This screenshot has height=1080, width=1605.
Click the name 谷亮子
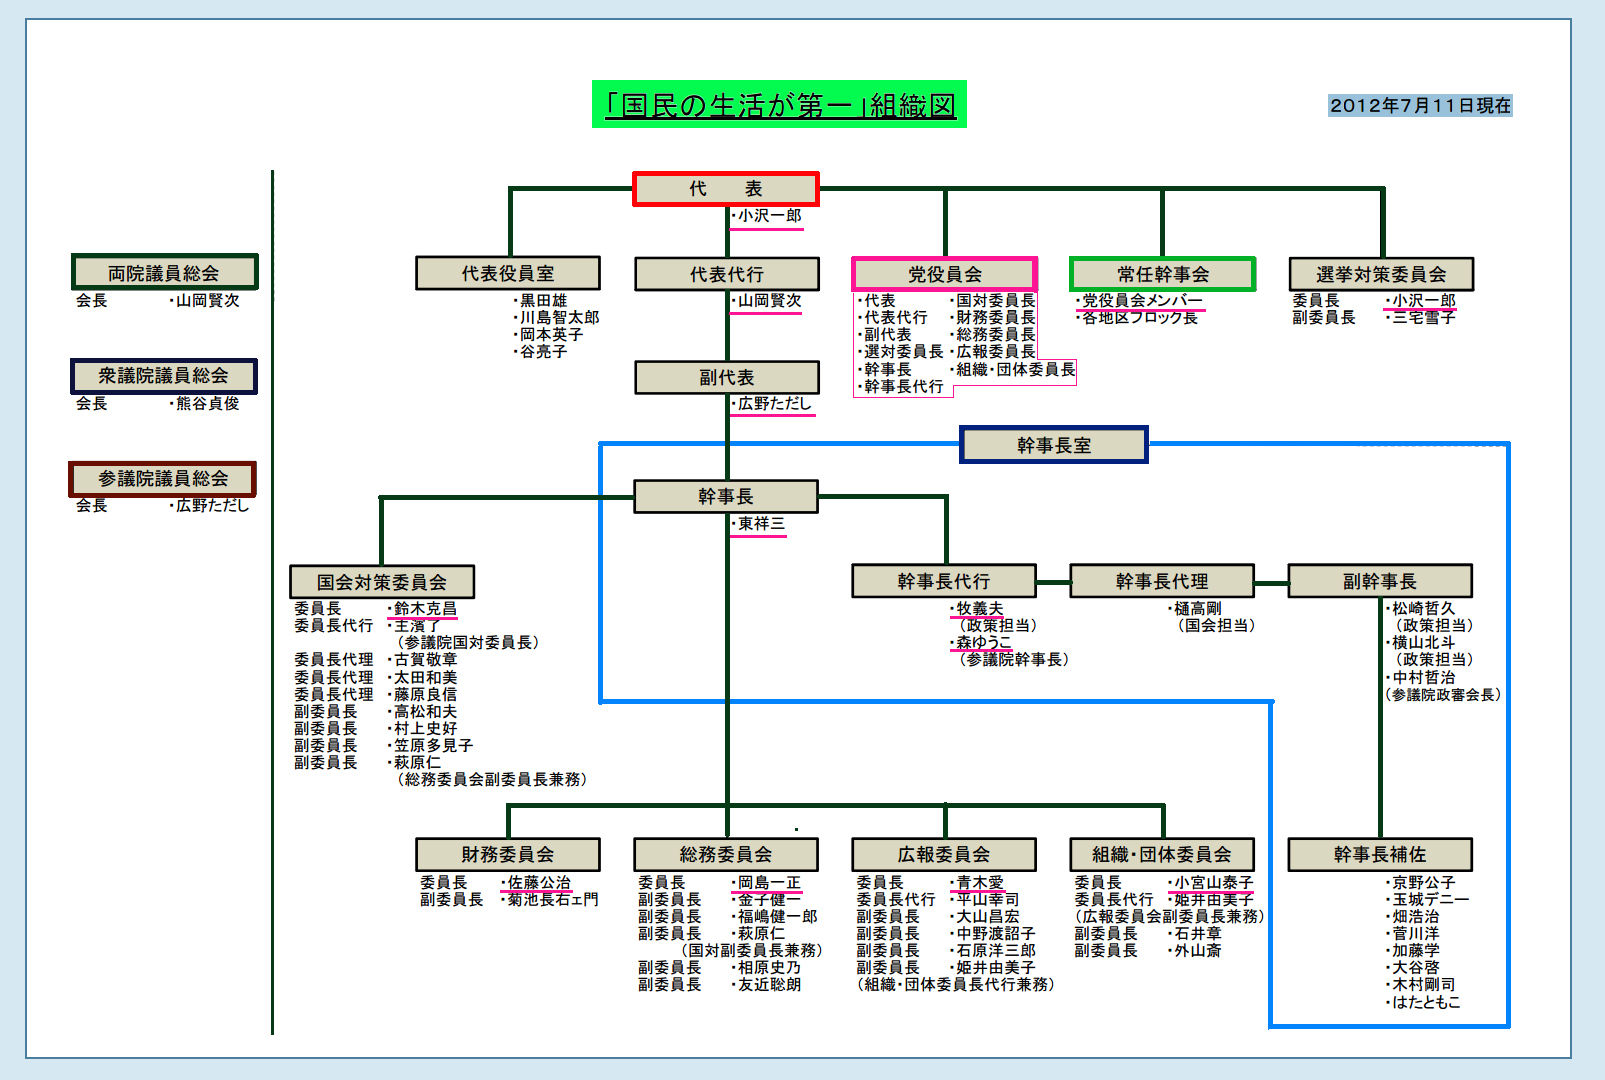(x=543, y=351)
